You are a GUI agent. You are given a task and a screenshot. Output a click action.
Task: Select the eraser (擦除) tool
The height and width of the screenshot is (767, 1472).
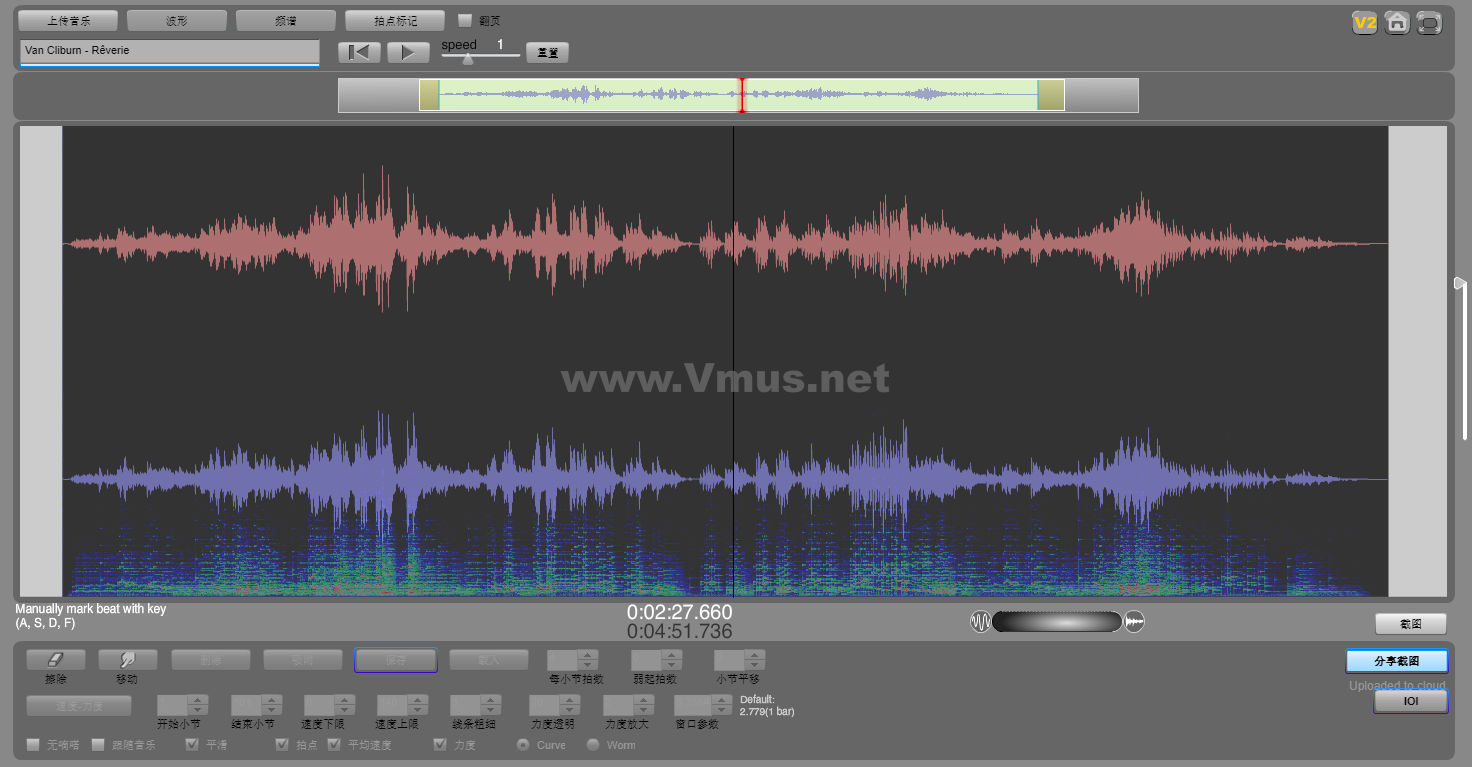click(56, 660)
